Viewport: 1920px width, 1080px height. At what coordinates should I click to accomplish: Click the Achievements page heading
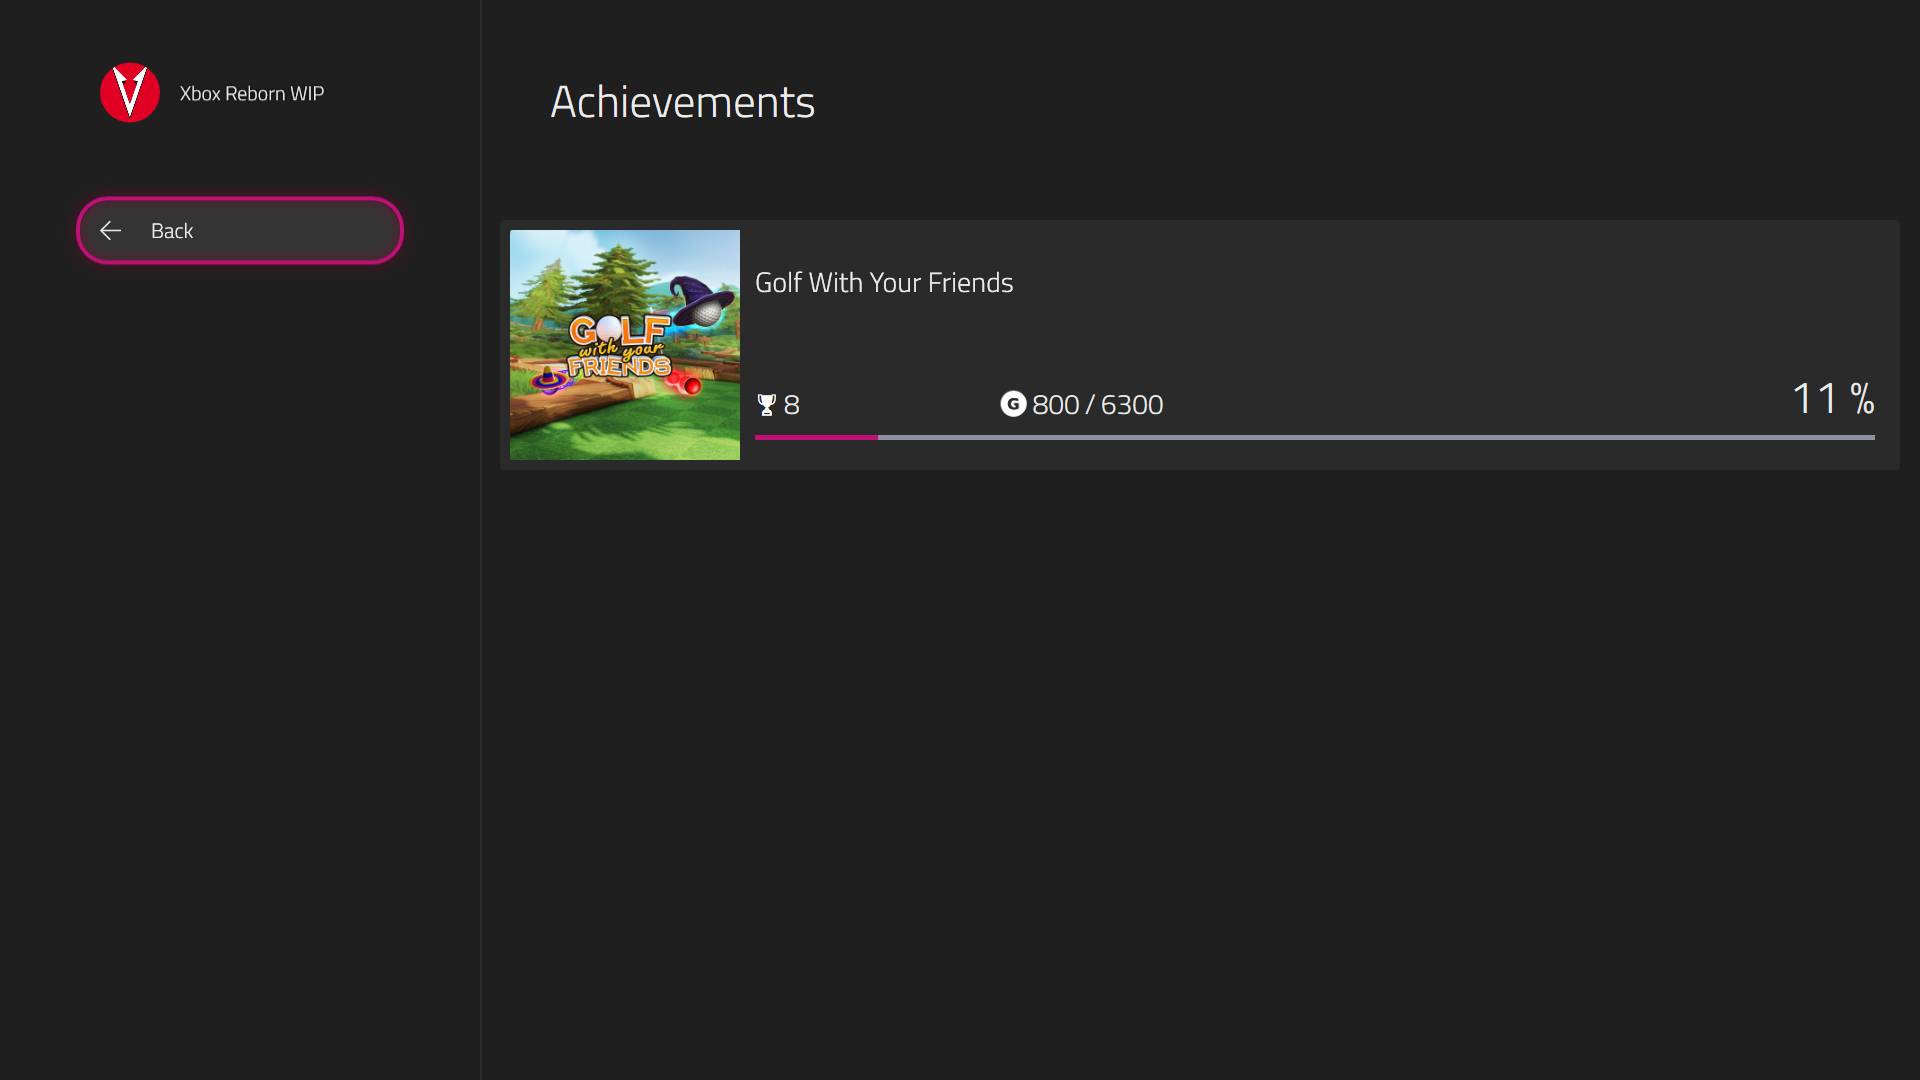coord(682,102)
